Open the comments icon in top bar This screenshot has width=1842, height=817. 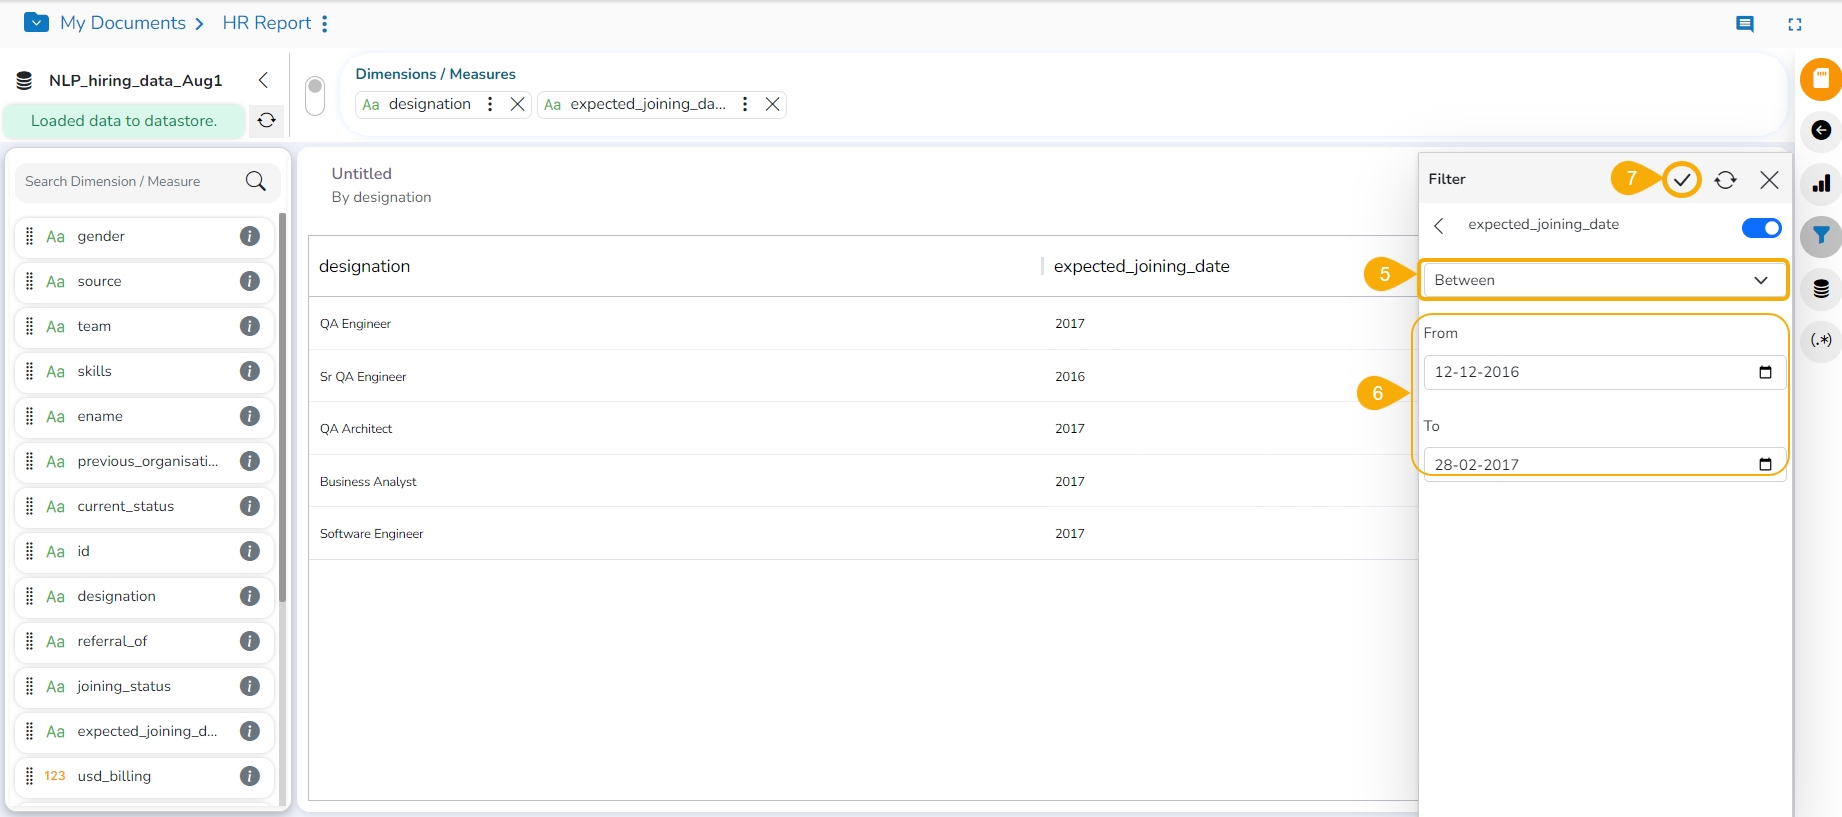[x=1745, y=24]
